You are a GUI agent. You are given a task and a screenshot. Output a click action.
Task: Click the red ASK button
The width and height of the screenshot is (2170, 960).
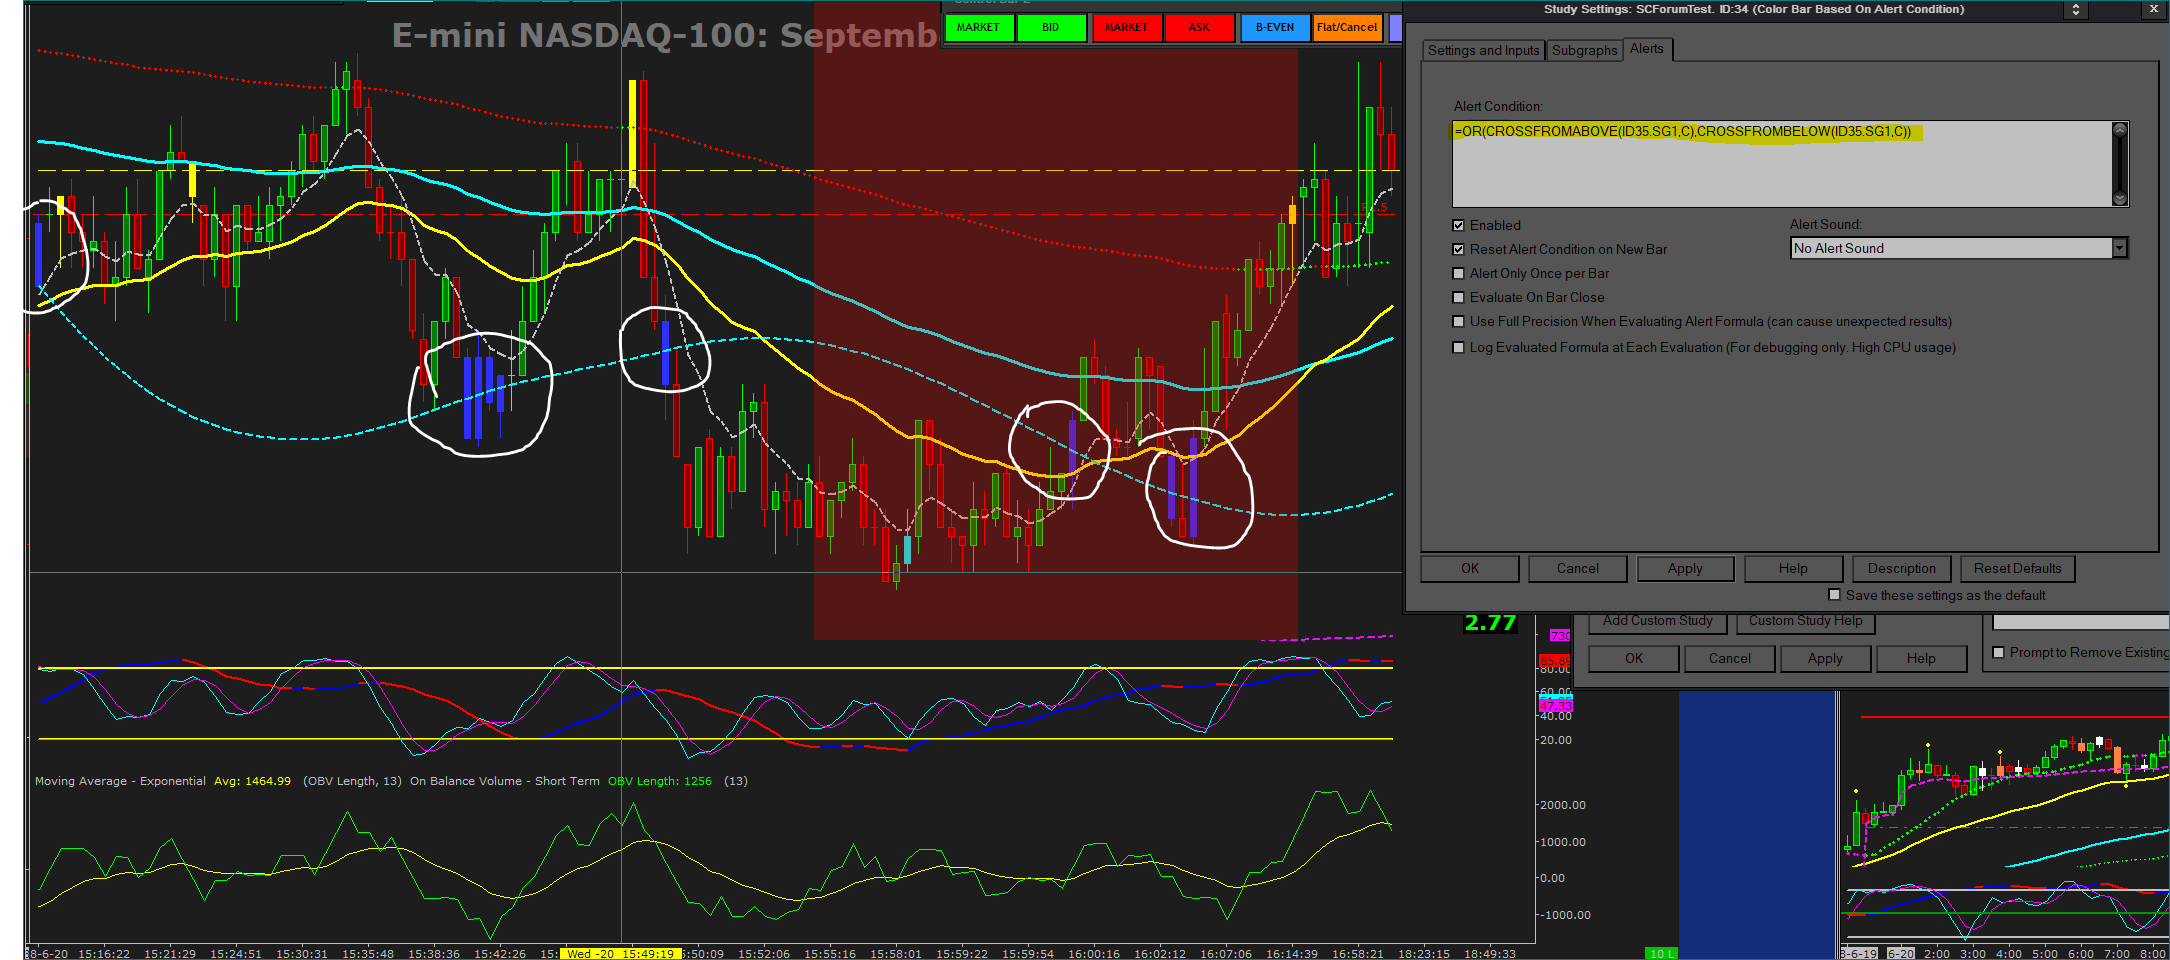pos(1199,28)
